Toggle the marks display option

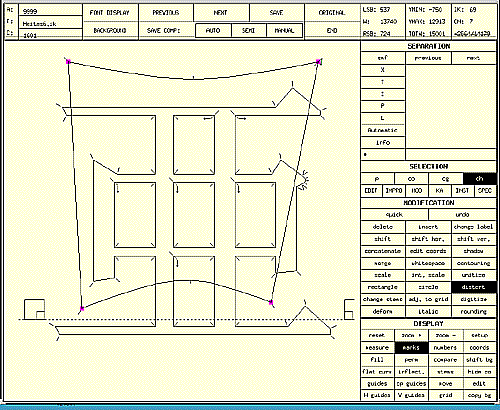[x=411, y=348]
